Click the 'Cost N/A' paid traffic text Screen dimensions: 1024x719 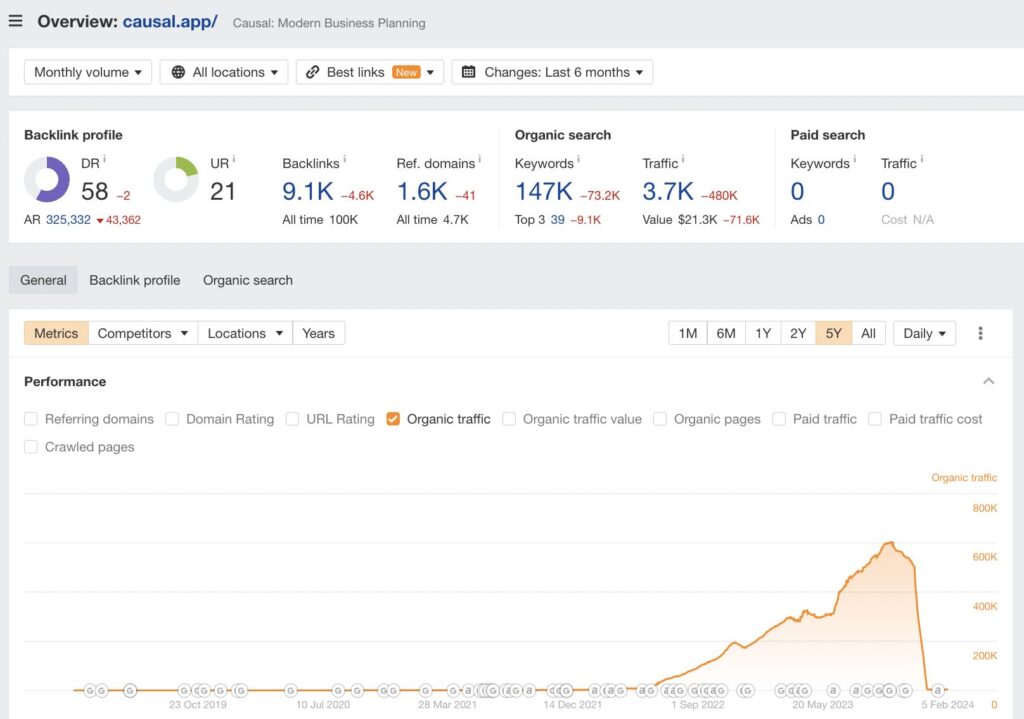907,219
